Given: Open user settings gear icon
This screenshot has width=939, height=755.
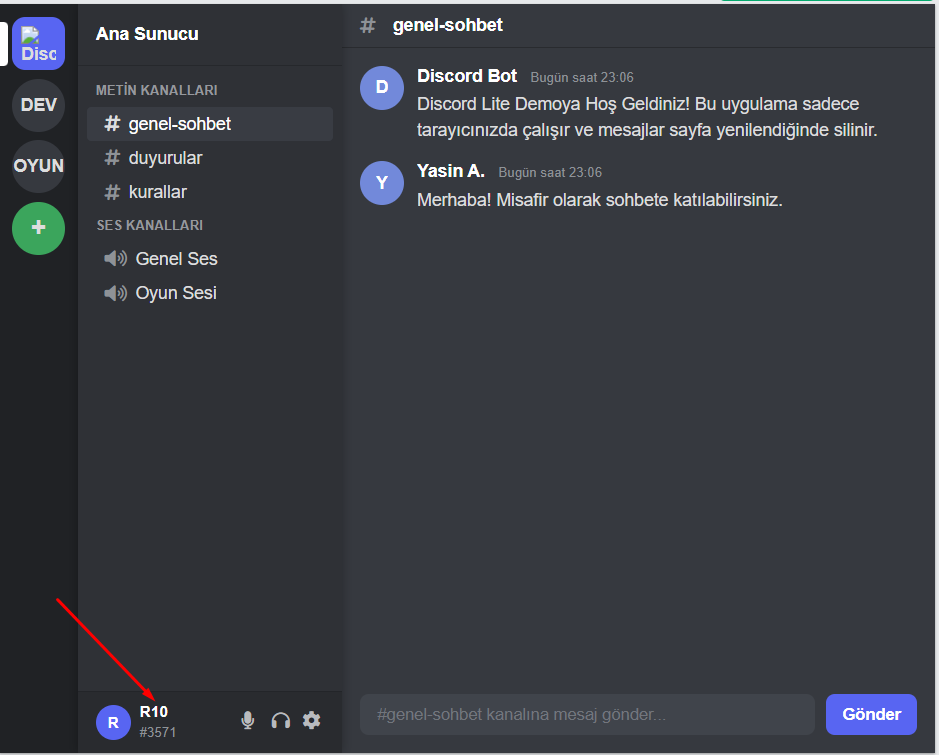Looking at the screenshot, I should [311, 720].
